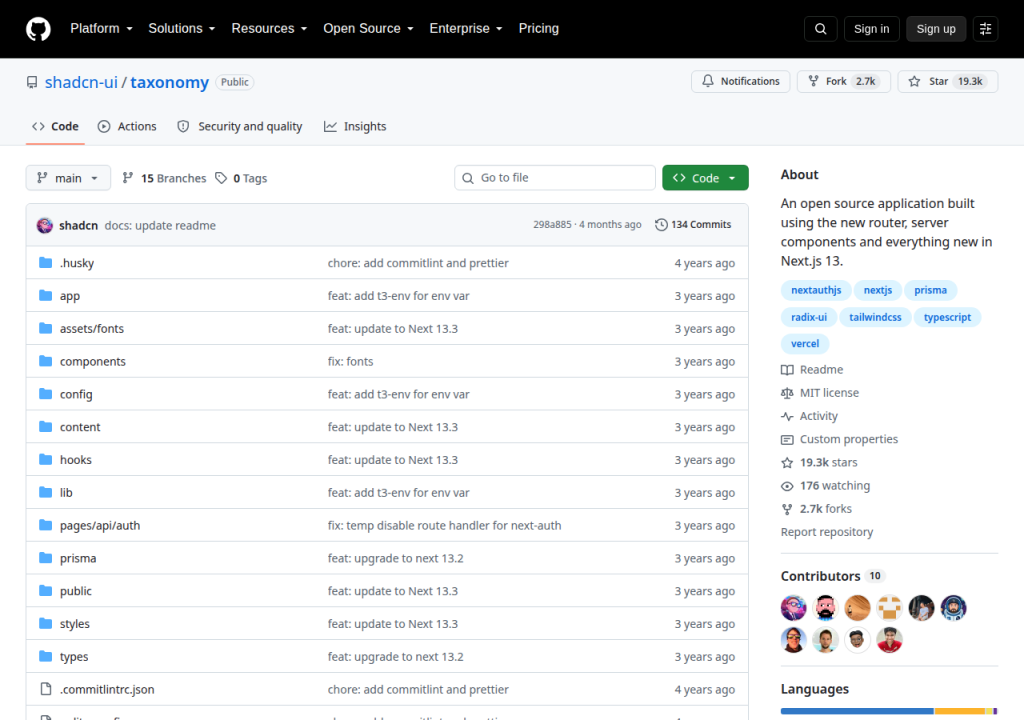
Task: Open 'fix: temp disable route handler' commit
Action: tap(444, 525)
